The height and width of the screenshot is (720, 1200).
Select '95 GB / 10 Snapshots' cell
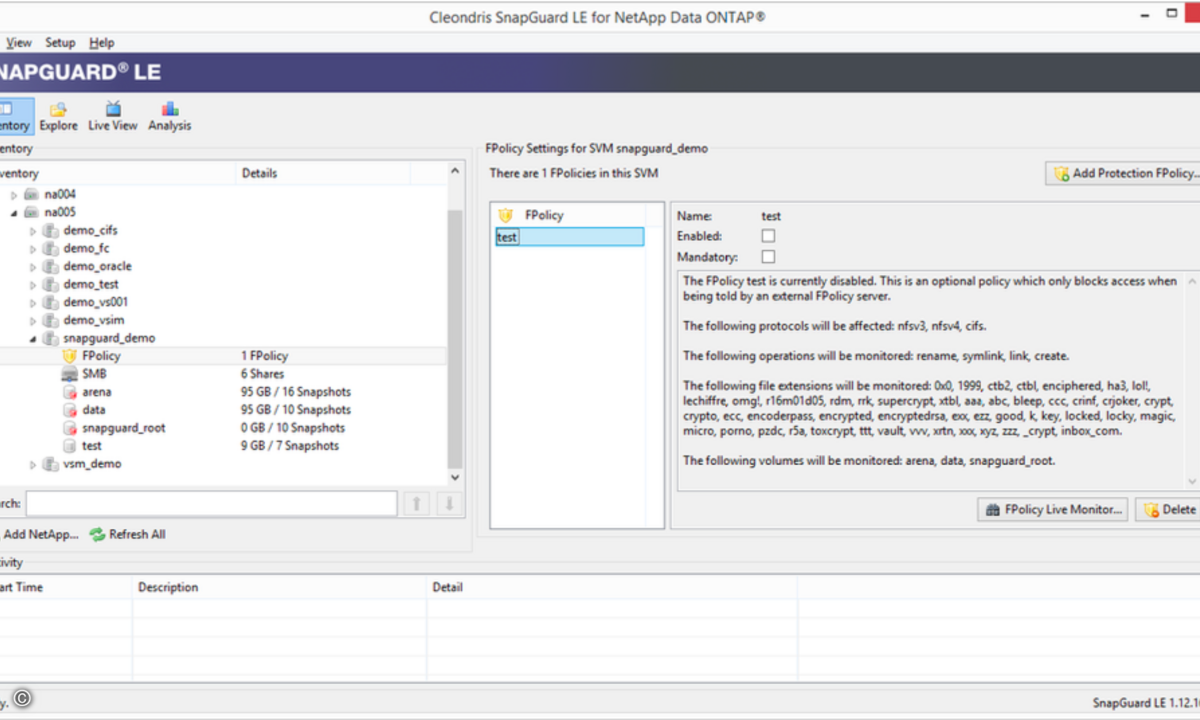click(296, 410)
